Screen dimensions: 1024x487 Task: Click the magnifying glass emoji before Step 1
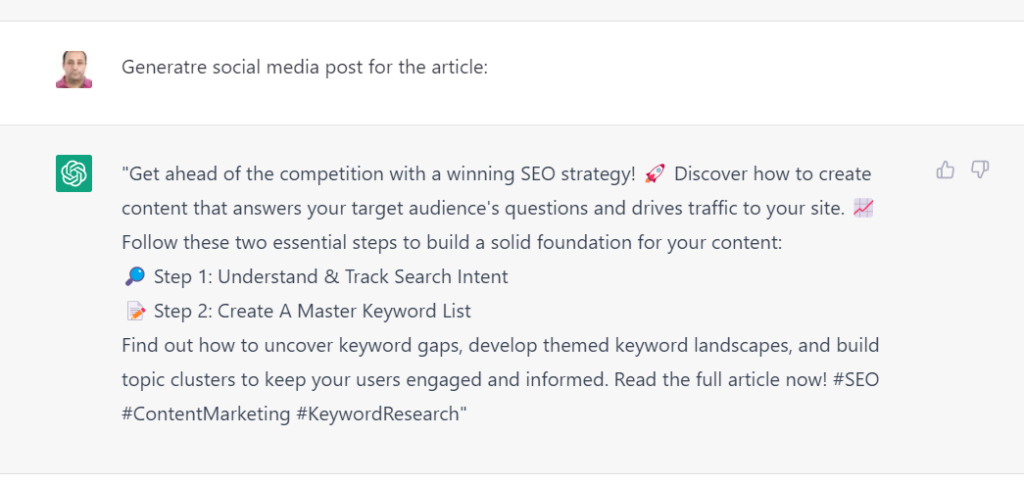134,276
